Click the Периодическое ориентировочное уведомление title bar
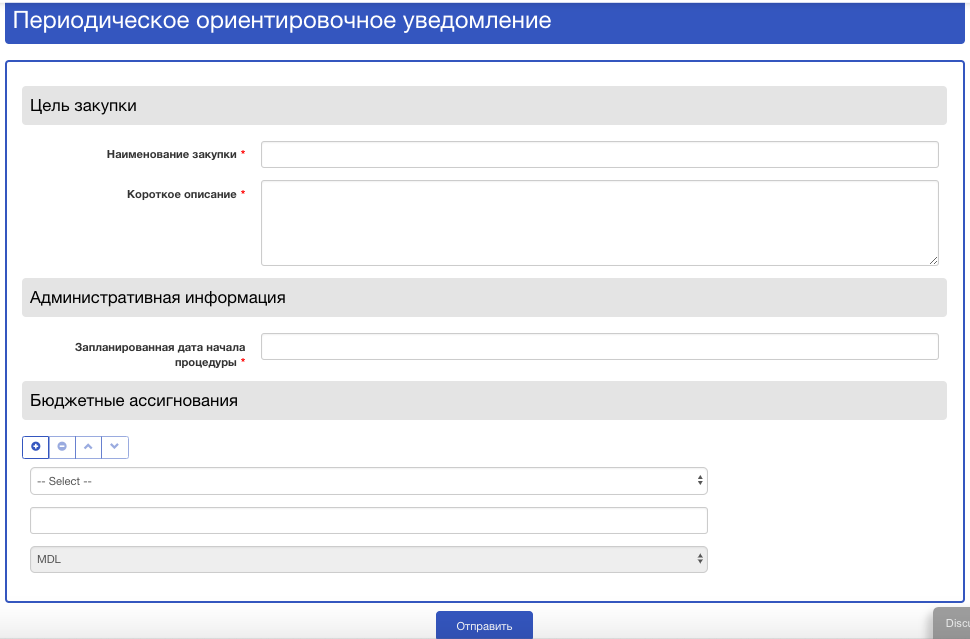970x639 pixels. point(485,22)
